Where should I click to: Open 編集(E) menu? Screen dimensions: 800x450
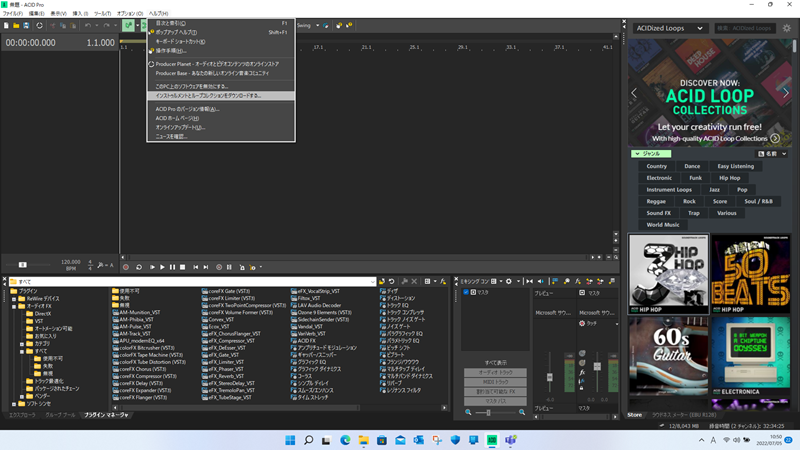point(36,14)
